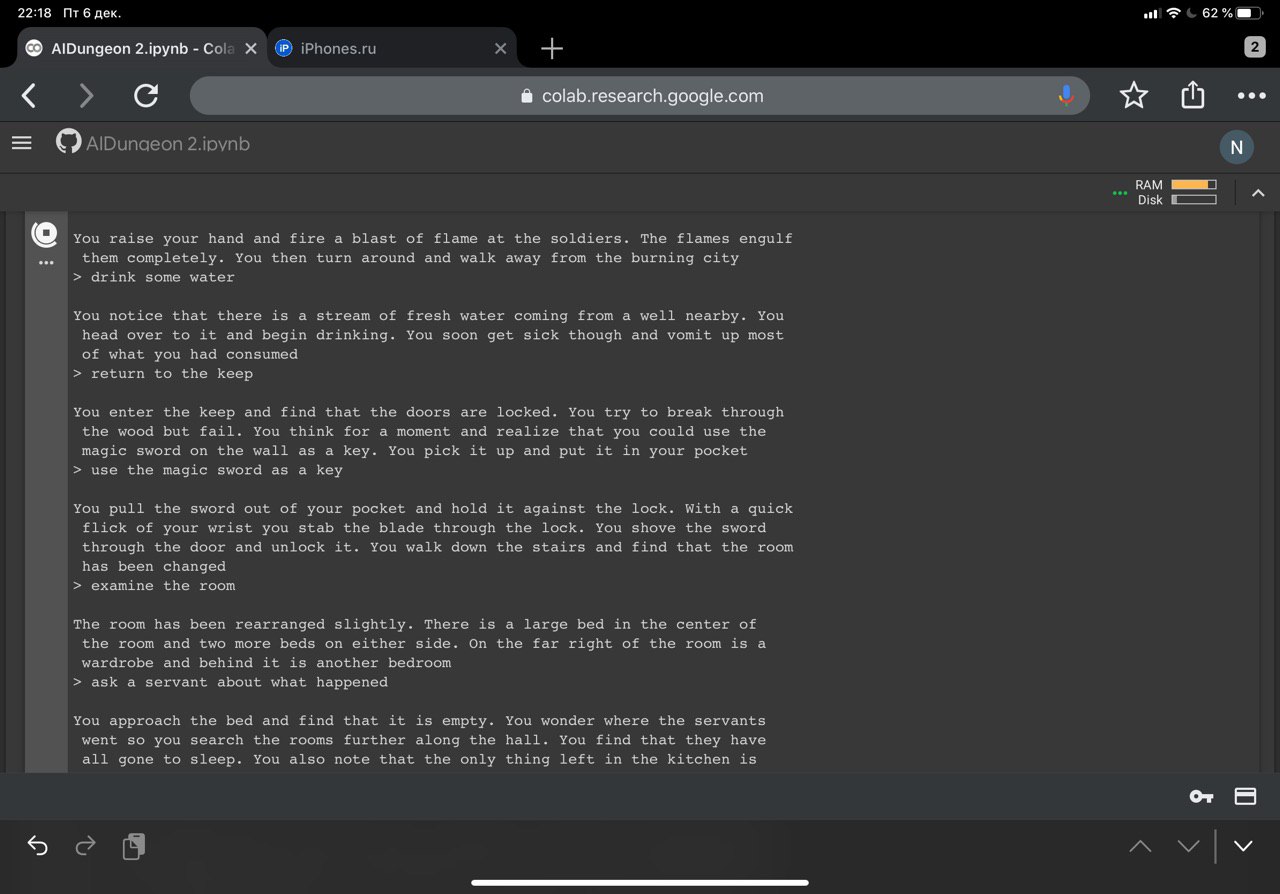
Task: Collapse the Colab header with chevron
Action: pyautogui.click(x=1258, y=193)
